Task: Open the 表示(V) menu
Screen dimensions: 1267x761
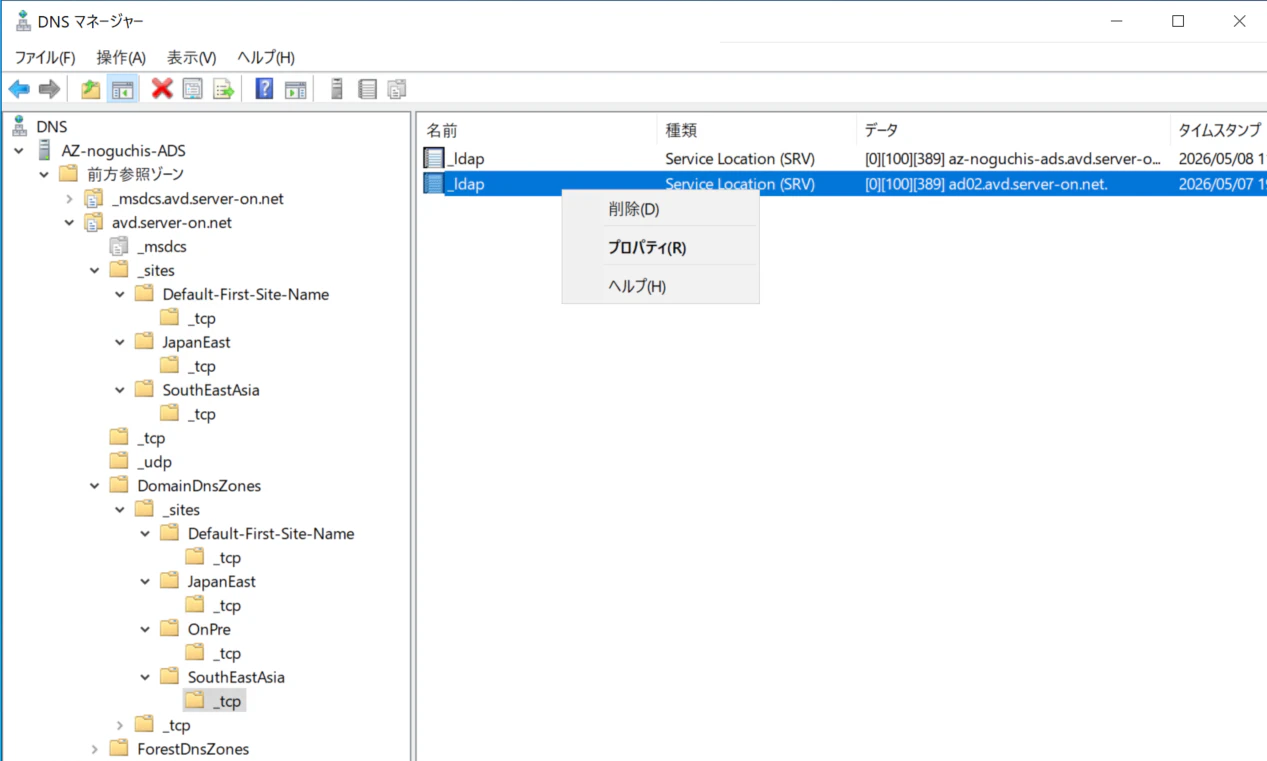Action: point(191,58)
